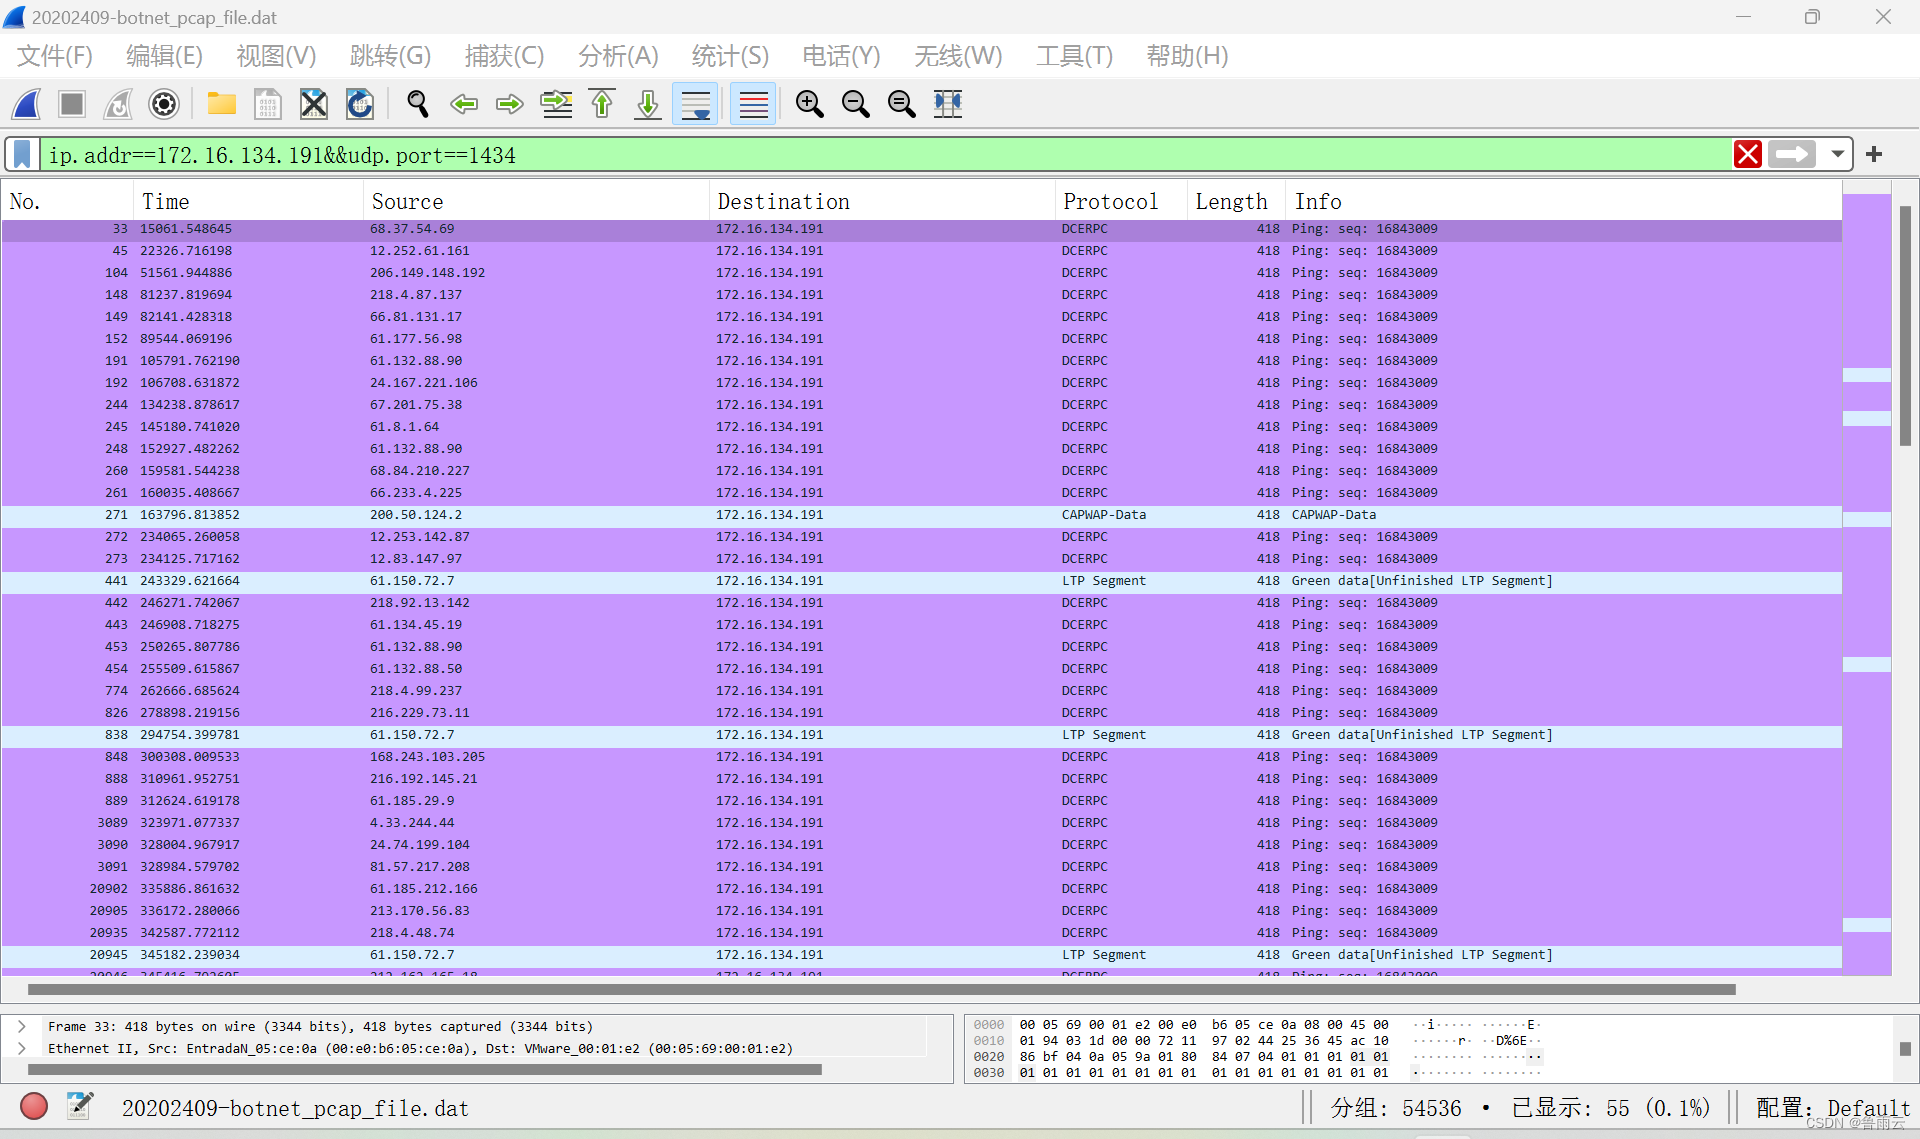Click file name in status bar
This screenshot has height=1139, width=1920.
point(295,1108)
